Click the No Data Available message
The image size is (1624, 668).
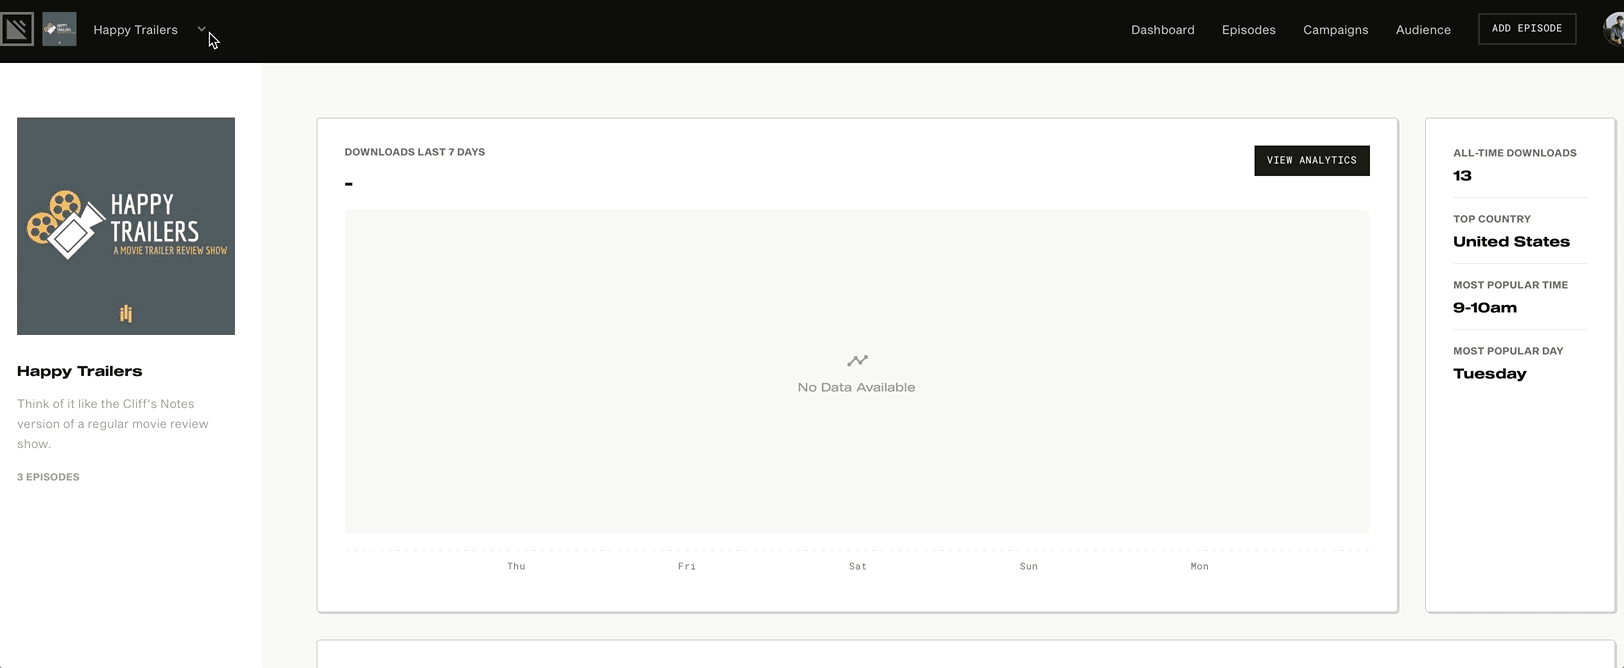point(856,387)
